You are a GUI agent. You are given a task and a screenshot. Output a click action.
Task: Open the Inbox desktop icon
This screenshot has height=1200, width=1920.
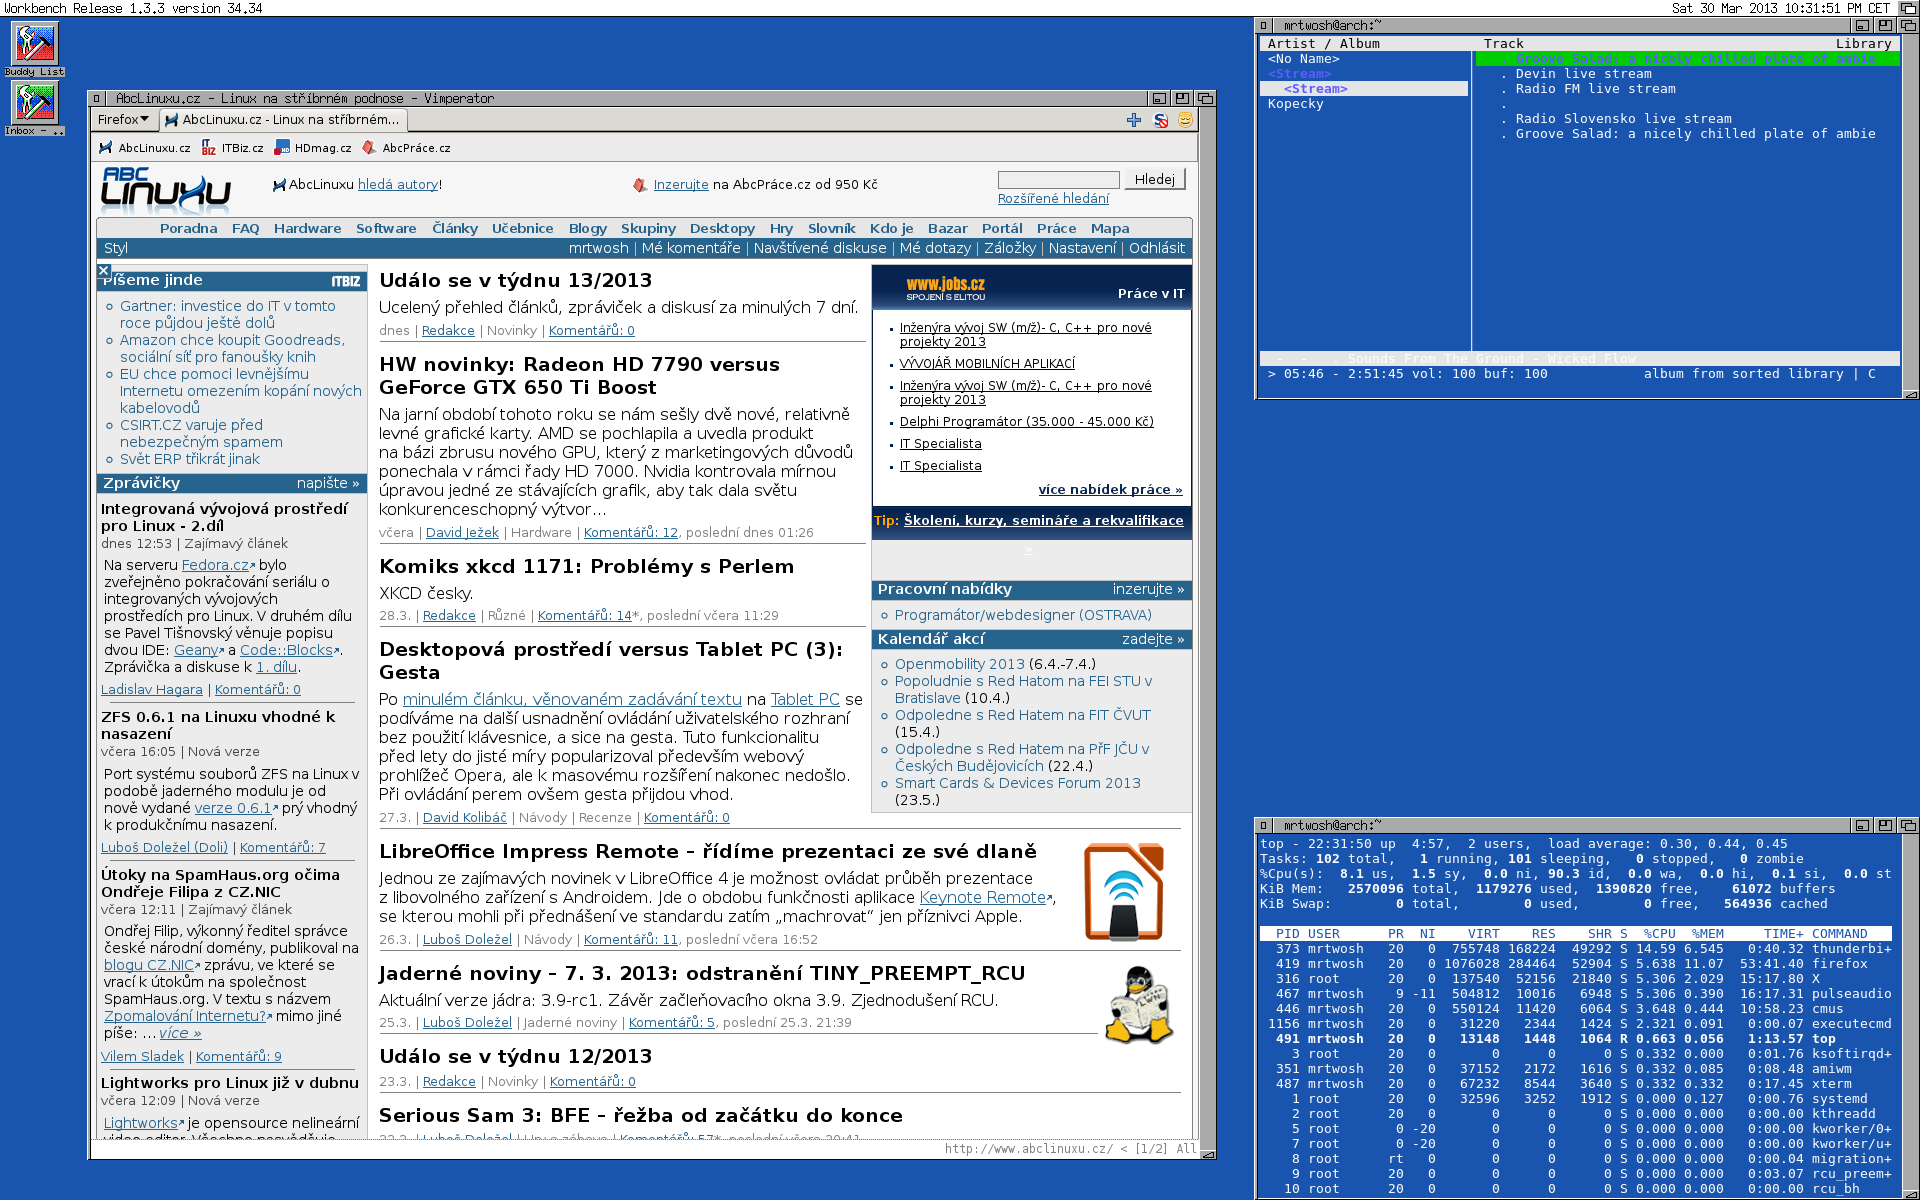click(35, 108)
